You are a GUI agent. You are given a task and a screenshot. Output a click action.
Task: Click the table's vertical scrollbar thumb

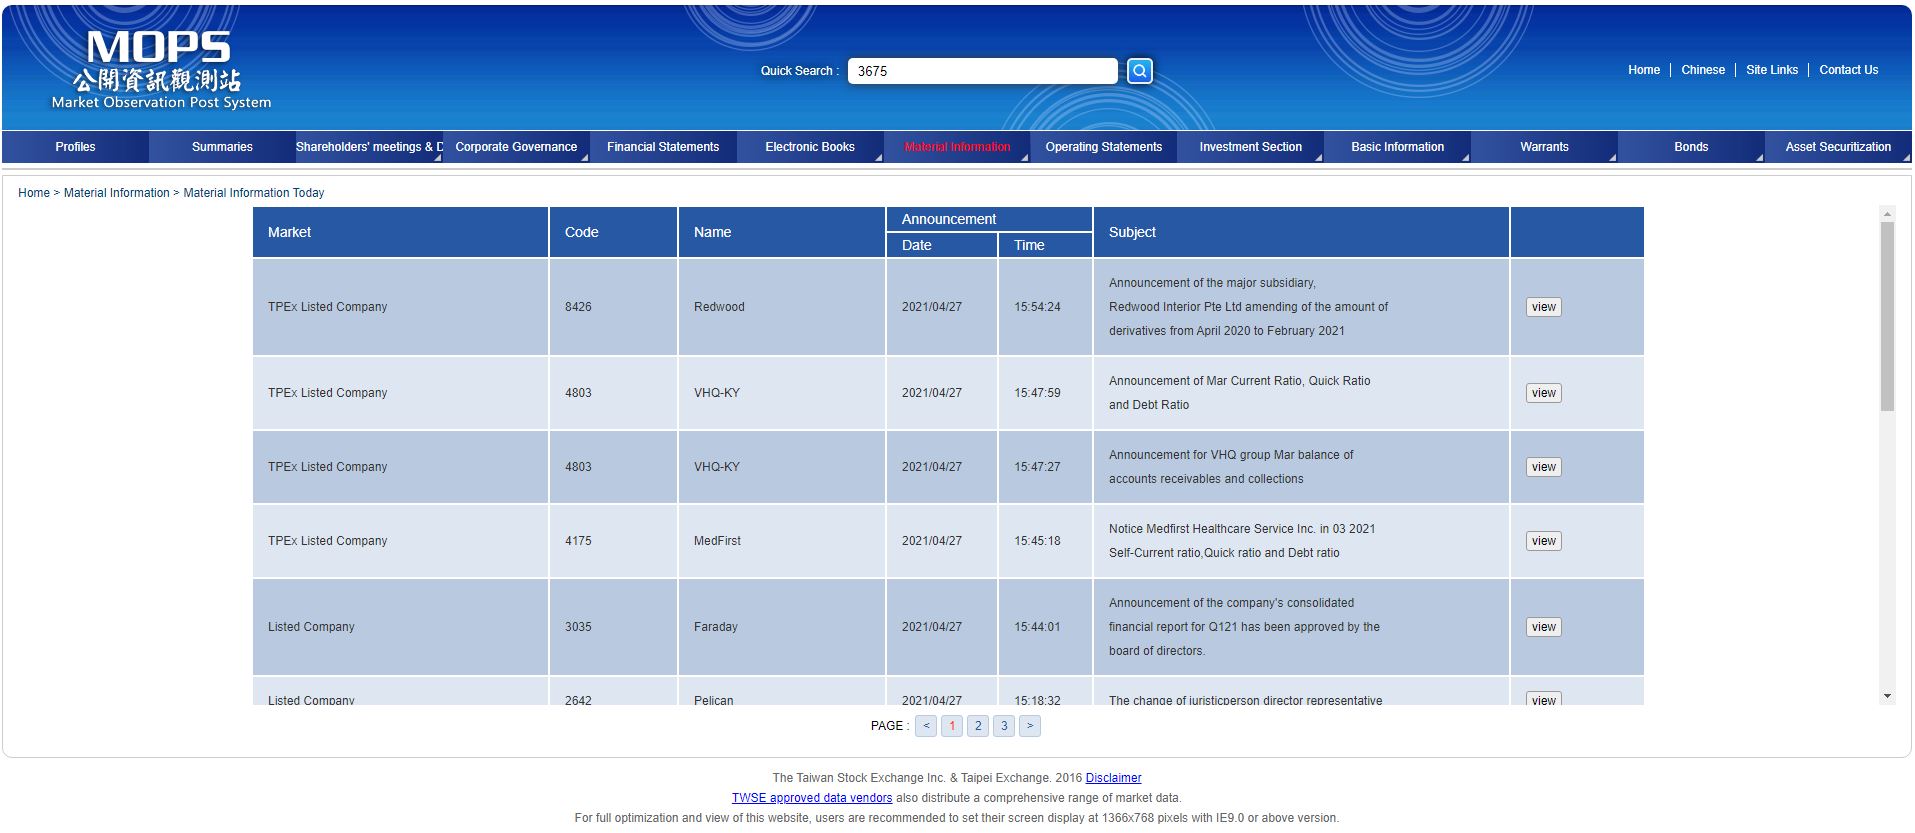click(x=1887, y=315)
